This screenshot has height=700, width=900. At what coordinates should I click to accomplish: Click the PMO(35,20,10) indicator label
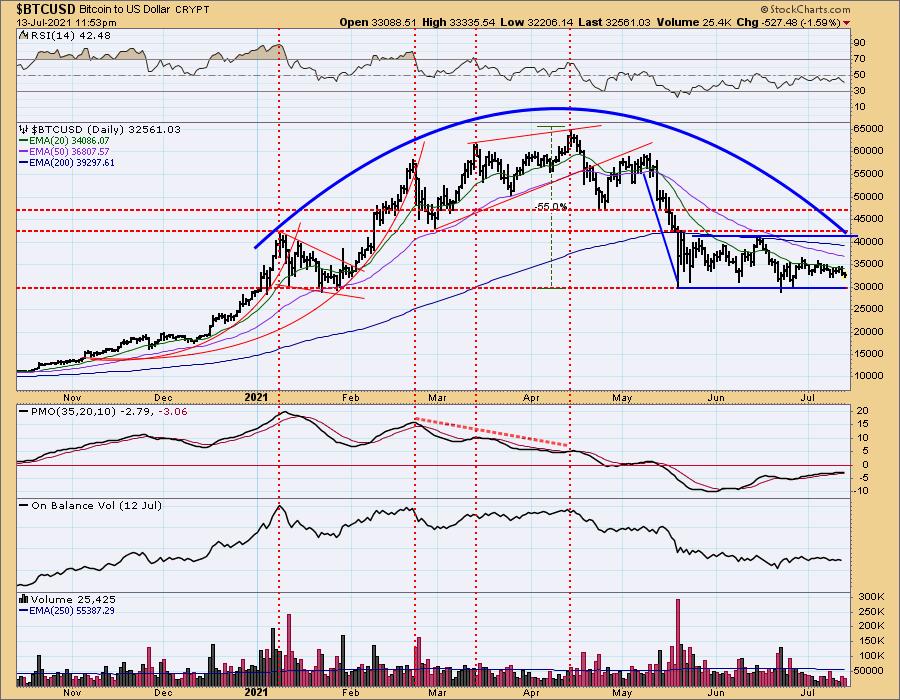tap(103, 411)
